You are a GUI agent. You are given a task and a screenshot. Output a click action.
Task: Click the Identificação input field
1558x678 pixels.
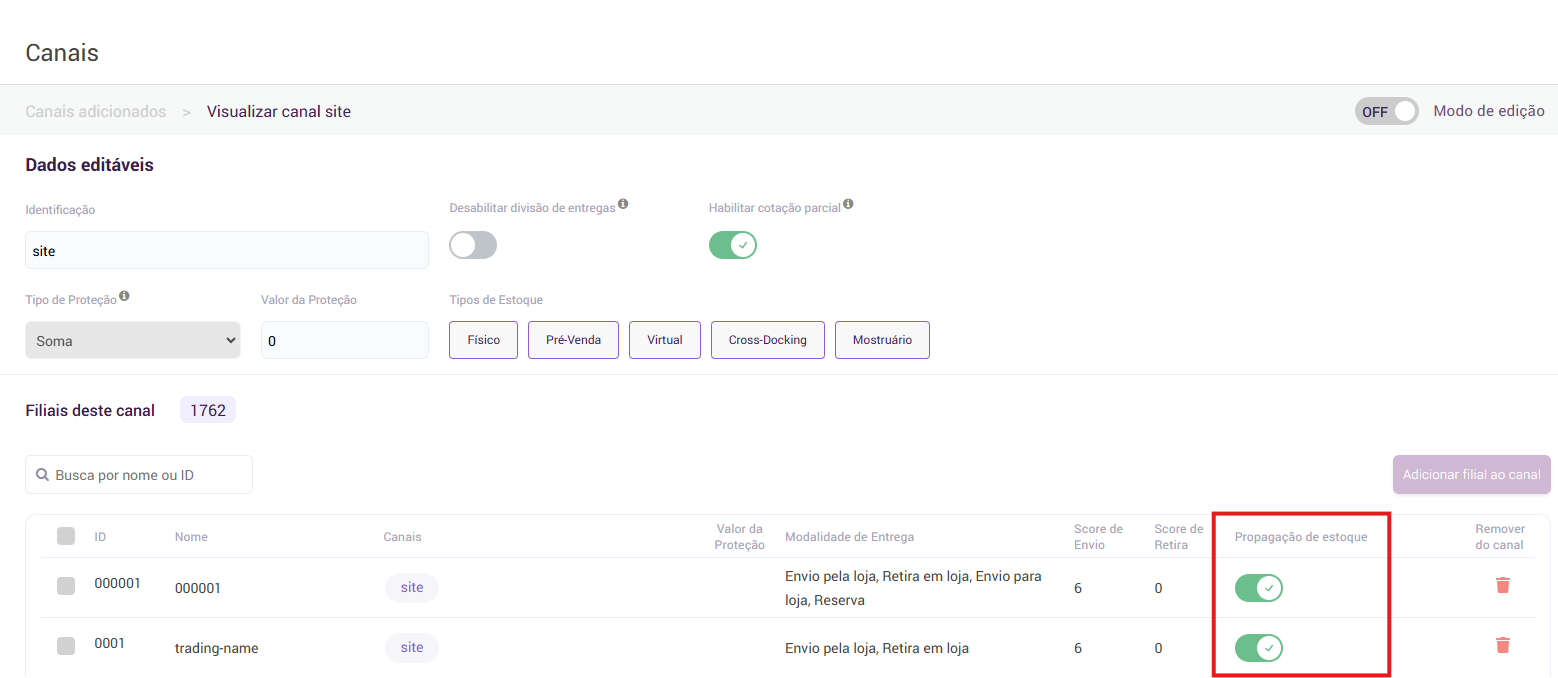point(227,251)
